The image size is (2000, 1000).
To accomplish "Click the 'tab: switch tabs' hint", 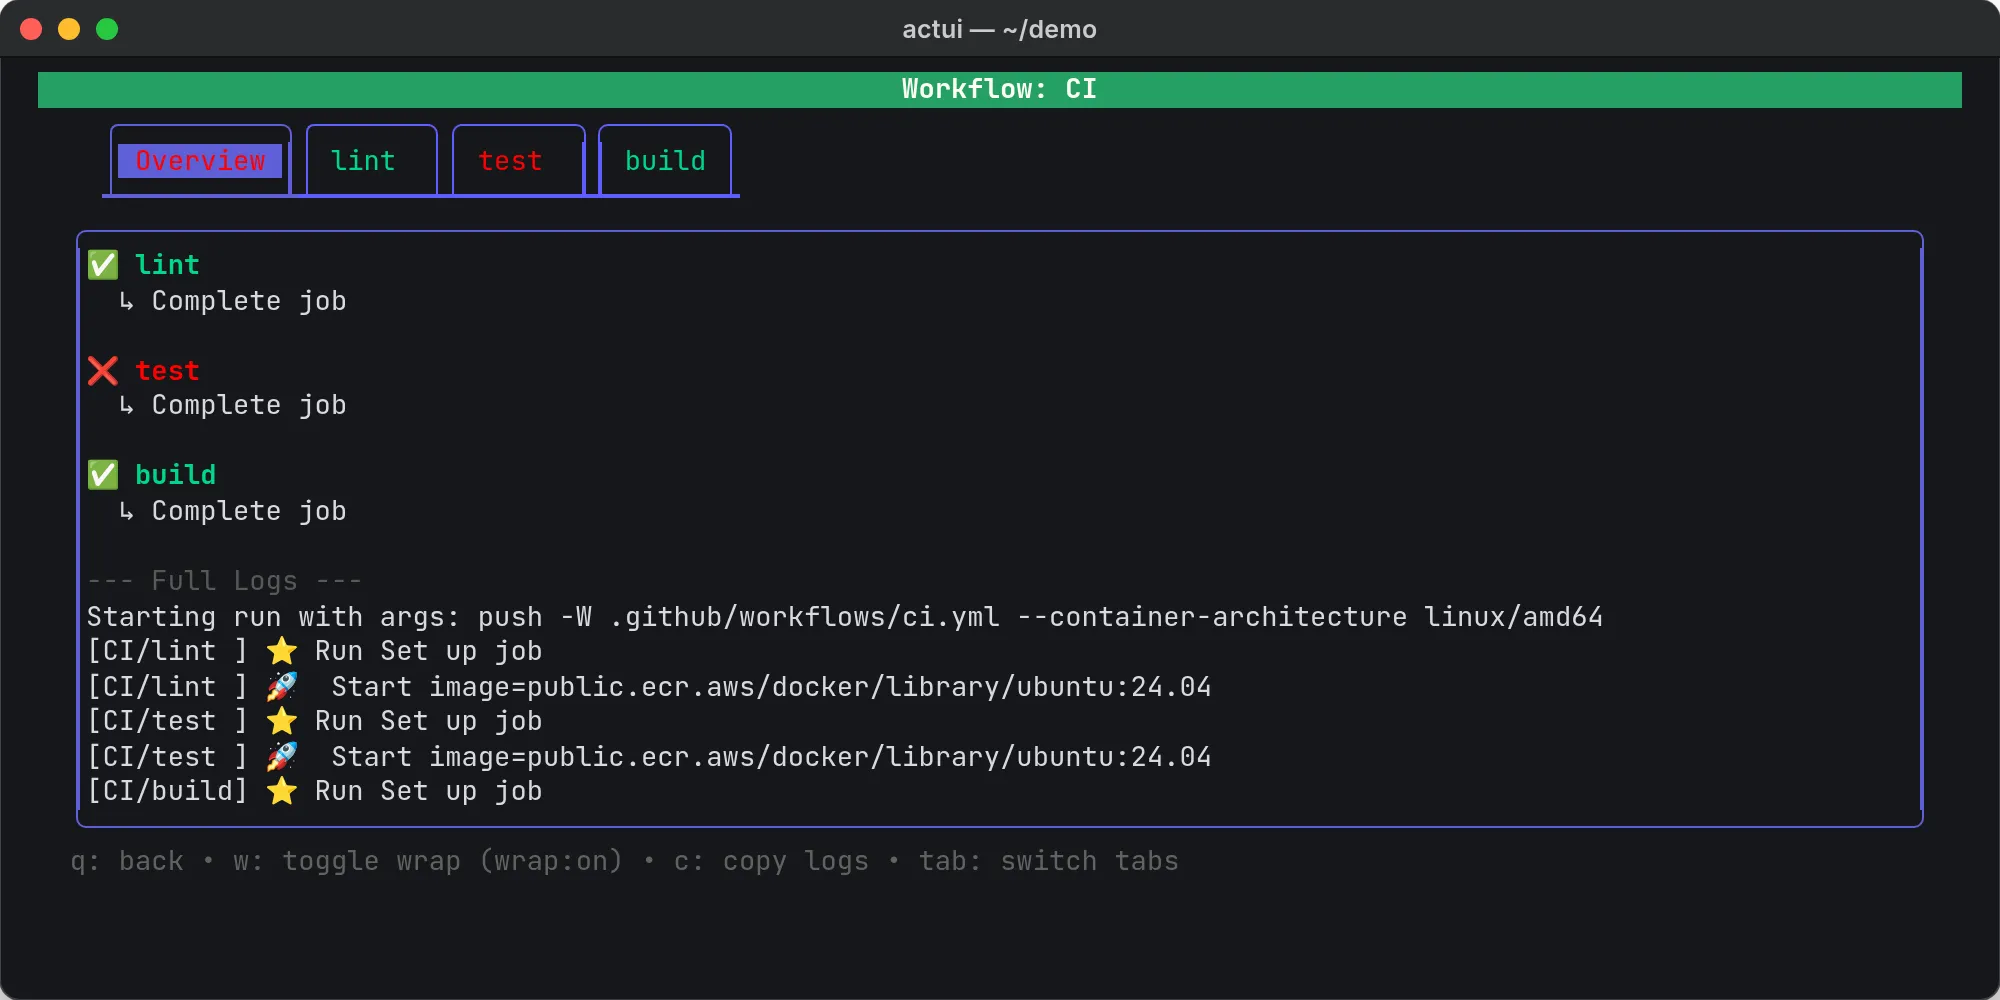I will tap(1049, 861).
